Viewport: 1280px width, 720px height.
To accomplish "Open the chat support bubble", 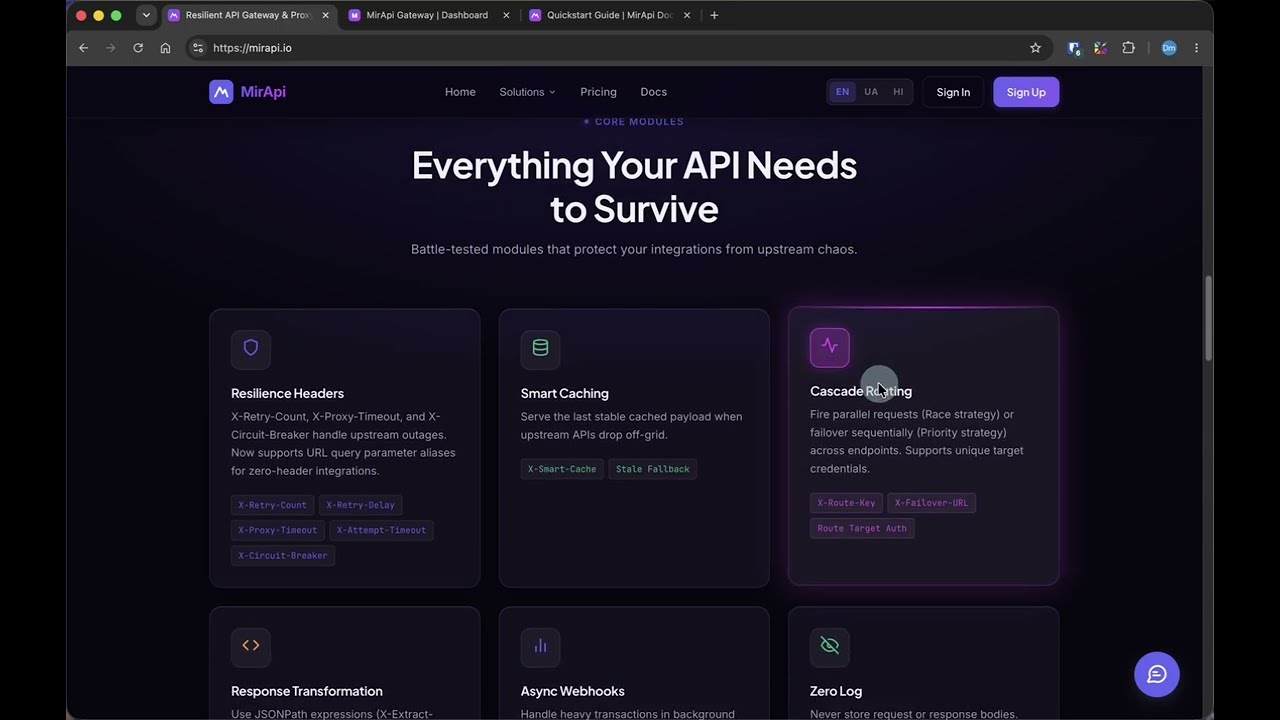I will [1157, 674].
